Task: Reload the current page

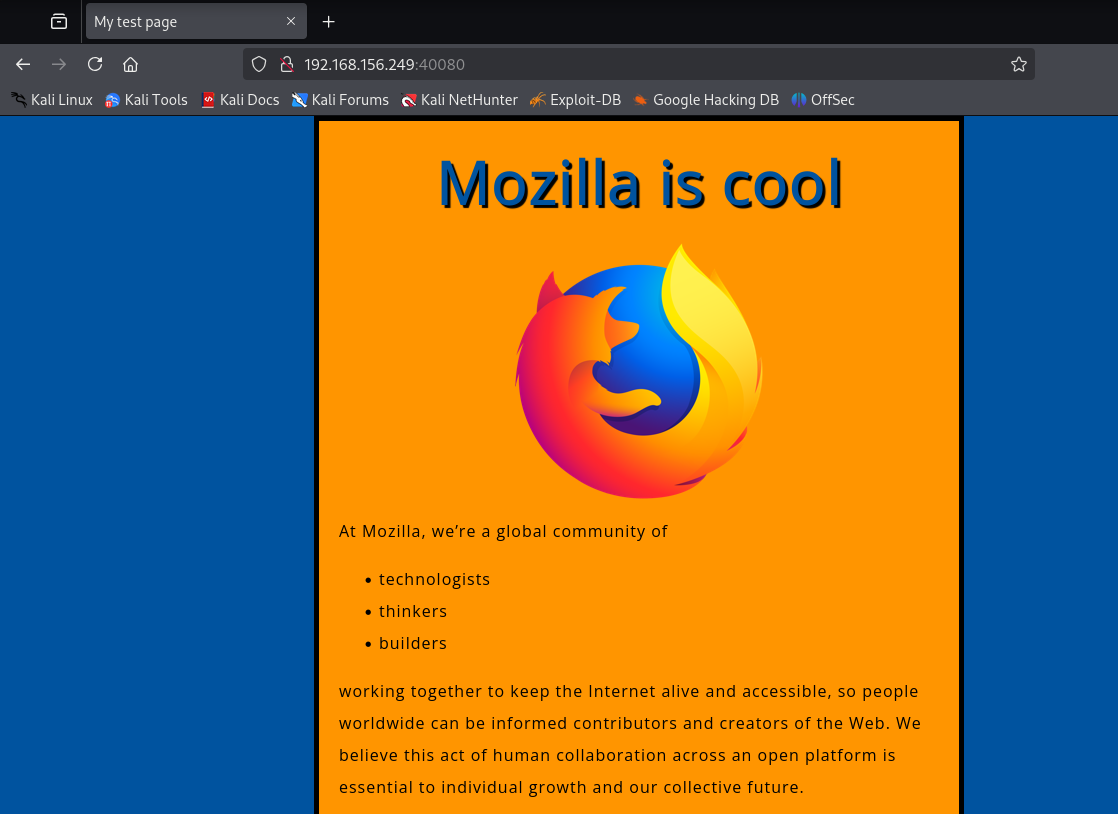Action: 95,64
